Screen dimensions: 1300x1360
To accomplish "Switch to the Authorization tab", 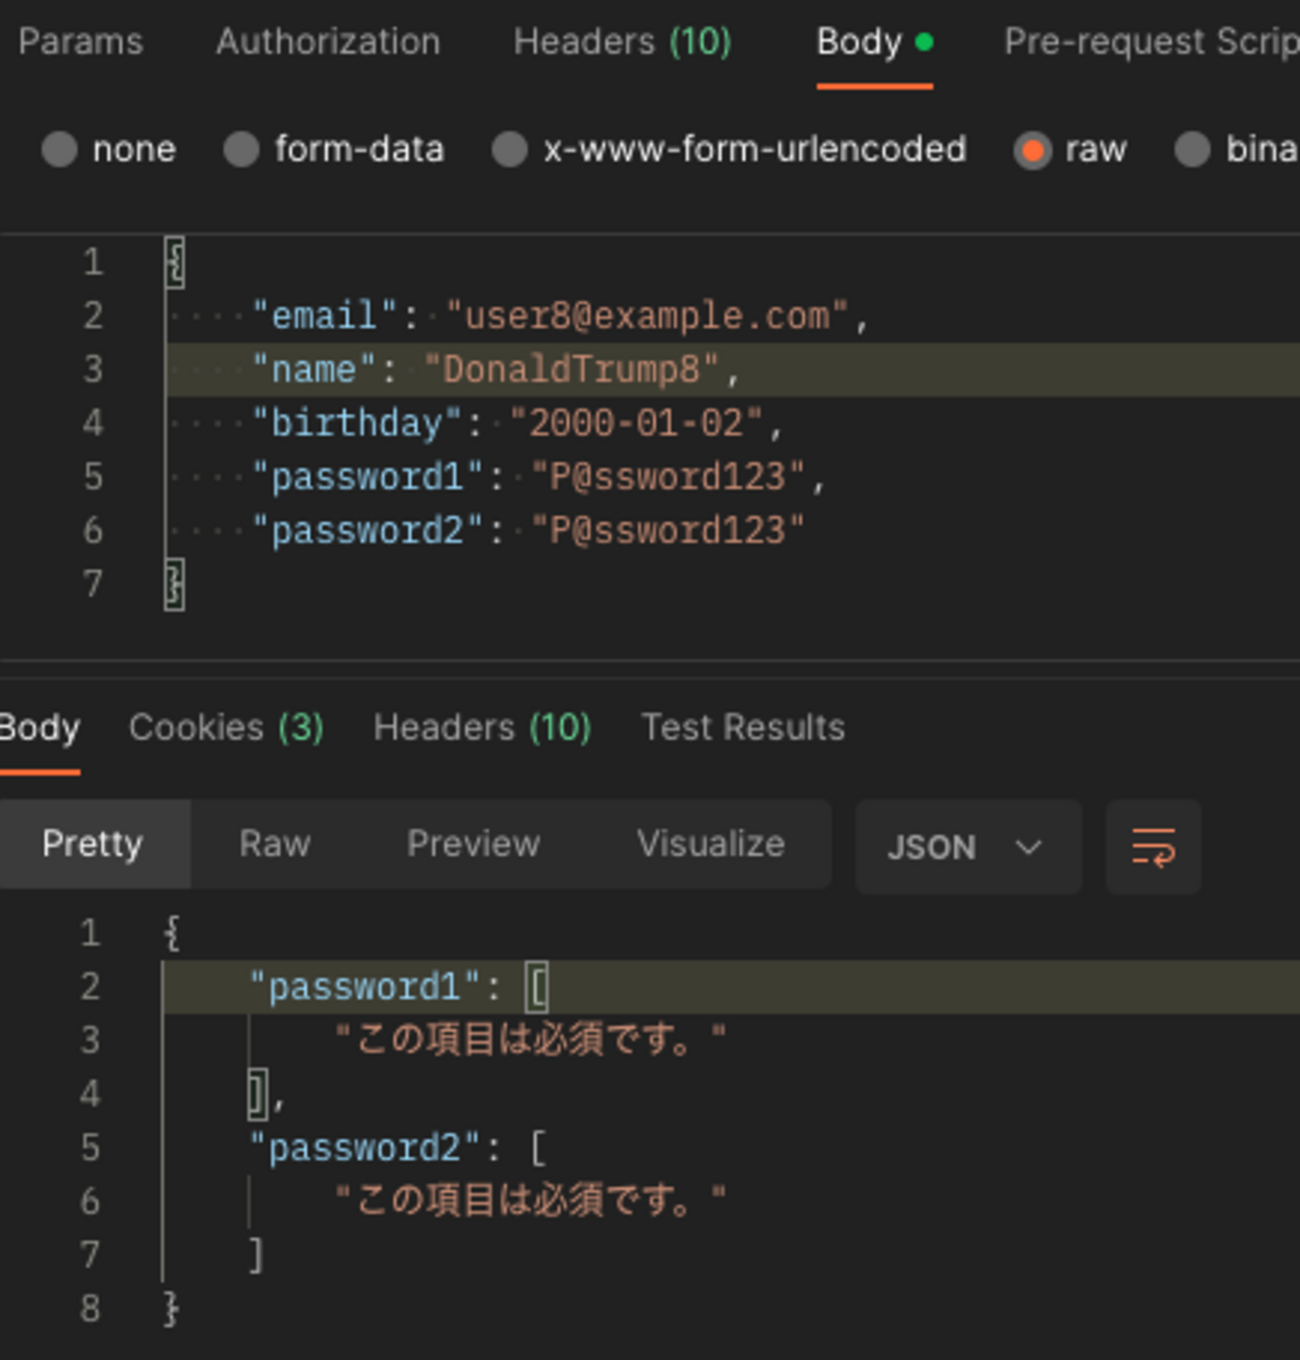I will click(x=328, y=42).
